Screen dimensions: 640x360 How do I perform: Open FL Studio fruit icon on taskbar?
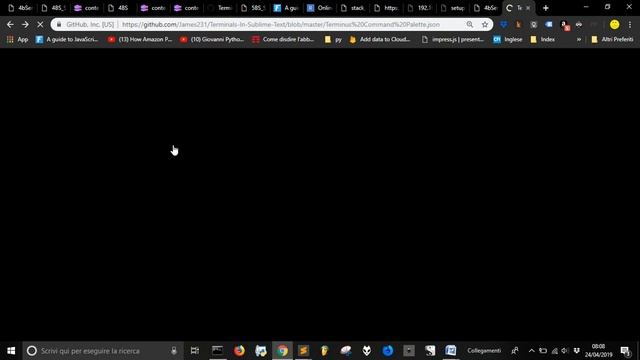[324, 351]
